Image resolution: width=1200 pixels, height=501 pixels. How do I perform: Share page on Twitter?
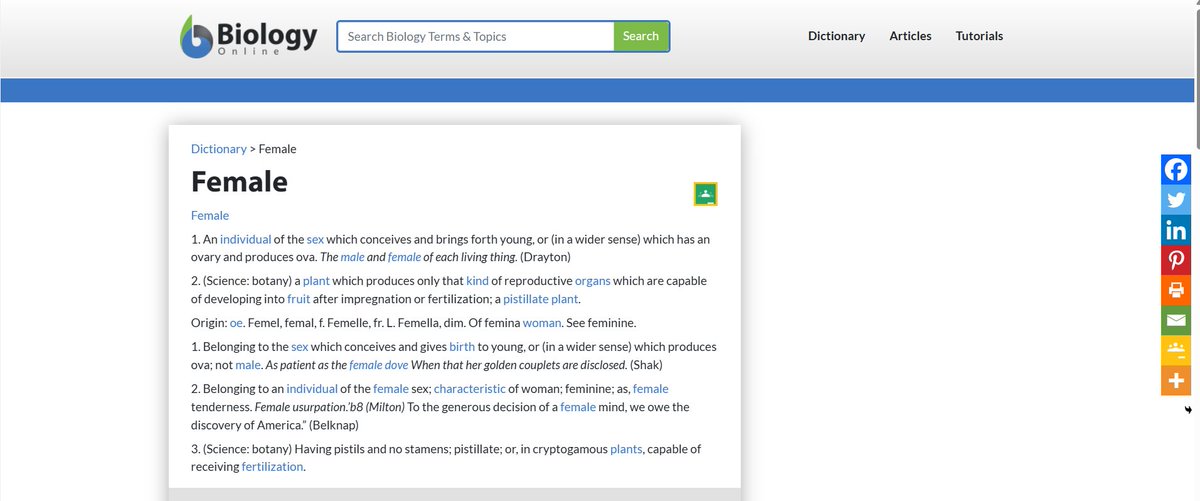click(x=1176, y=199)
